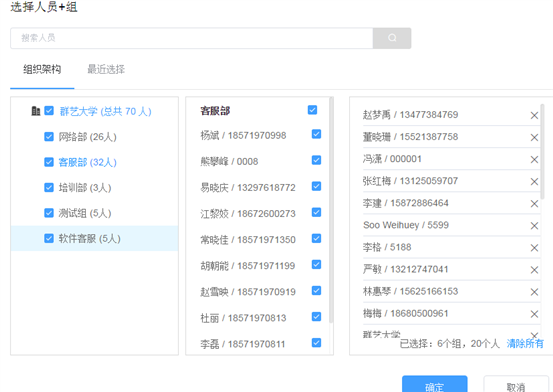Uncheck 培训部 (3人) checkbox
The width and height of the screenshot is (553, 392).
click(49, 187)
